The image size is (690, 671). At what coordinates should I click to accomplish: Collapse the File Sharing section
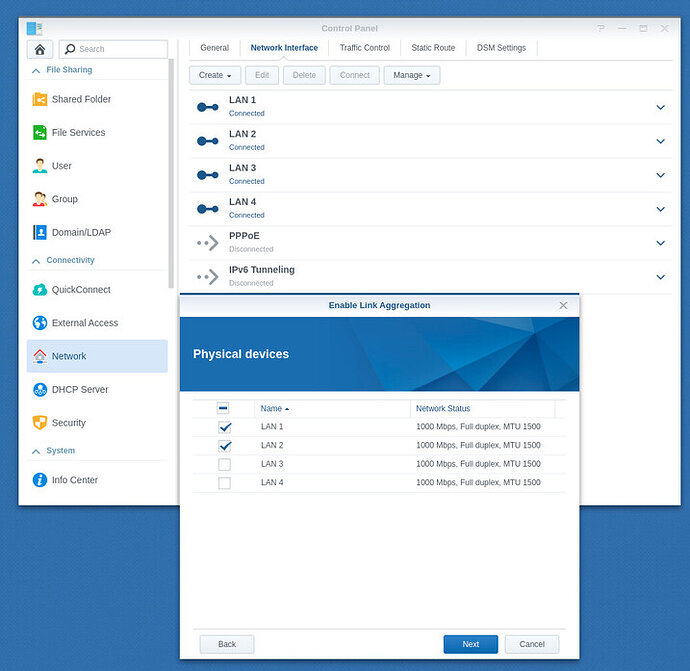tap(37, 70)
